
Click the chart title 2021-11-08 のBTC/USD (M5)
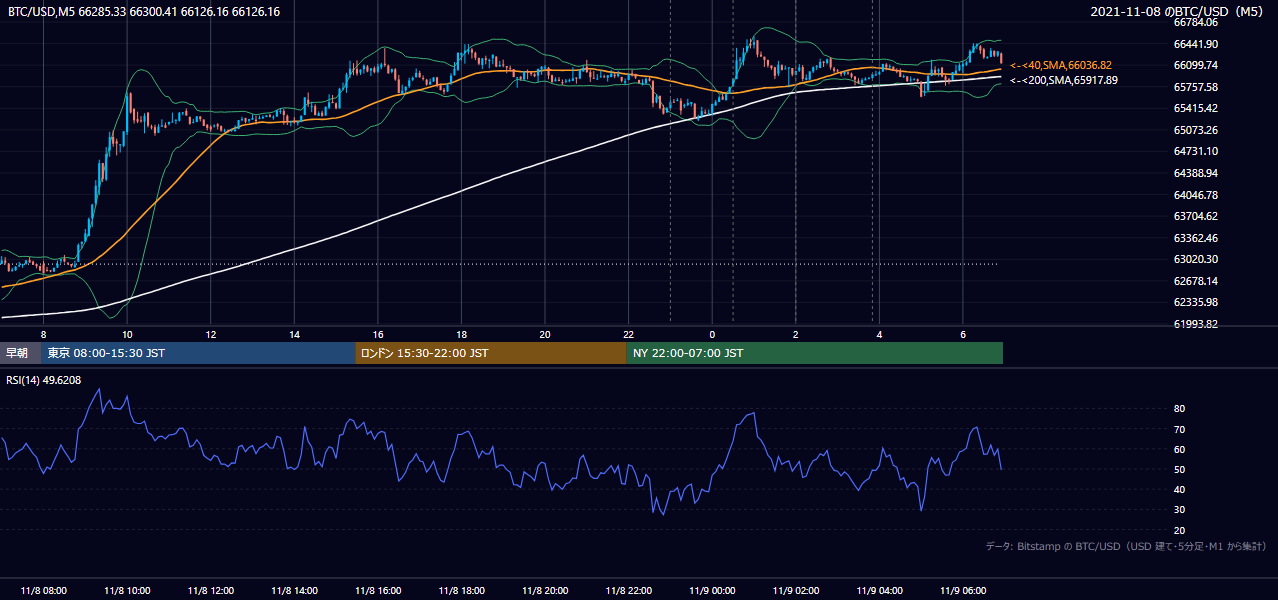[x=1179, y=12]
